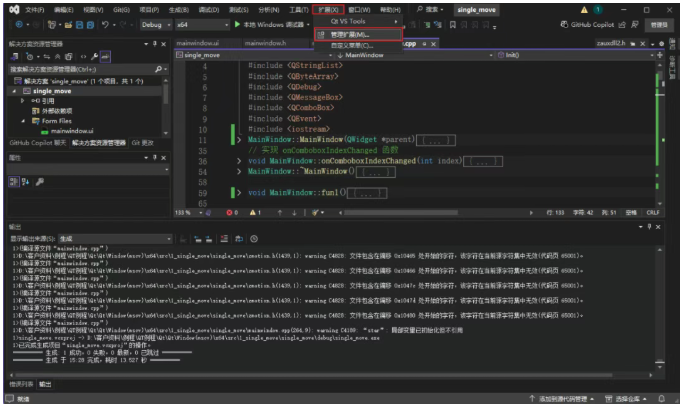Expand the 引用 references node

point(22,101)
